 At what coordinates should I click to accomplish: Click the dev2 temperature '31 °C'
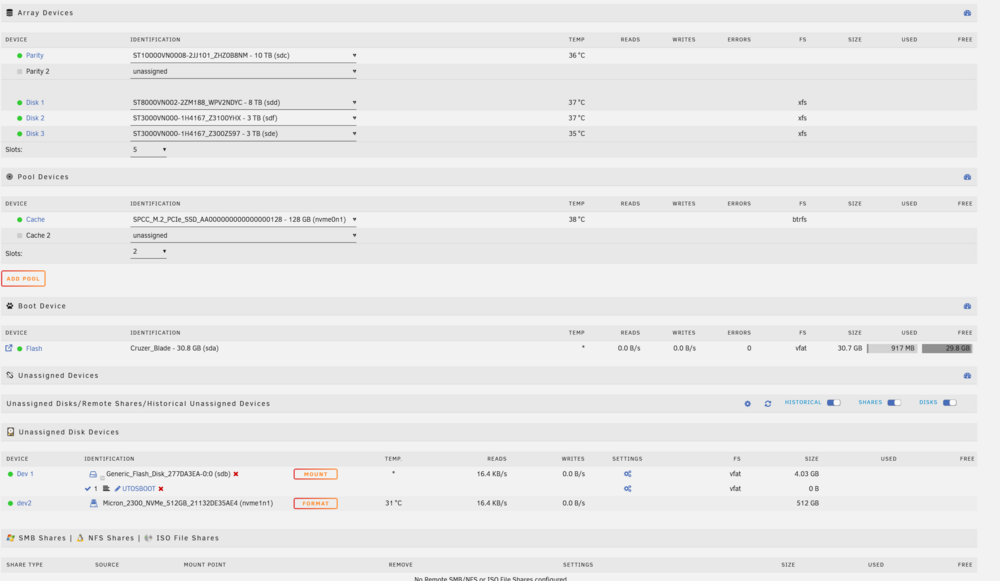[x=393, y=503]
